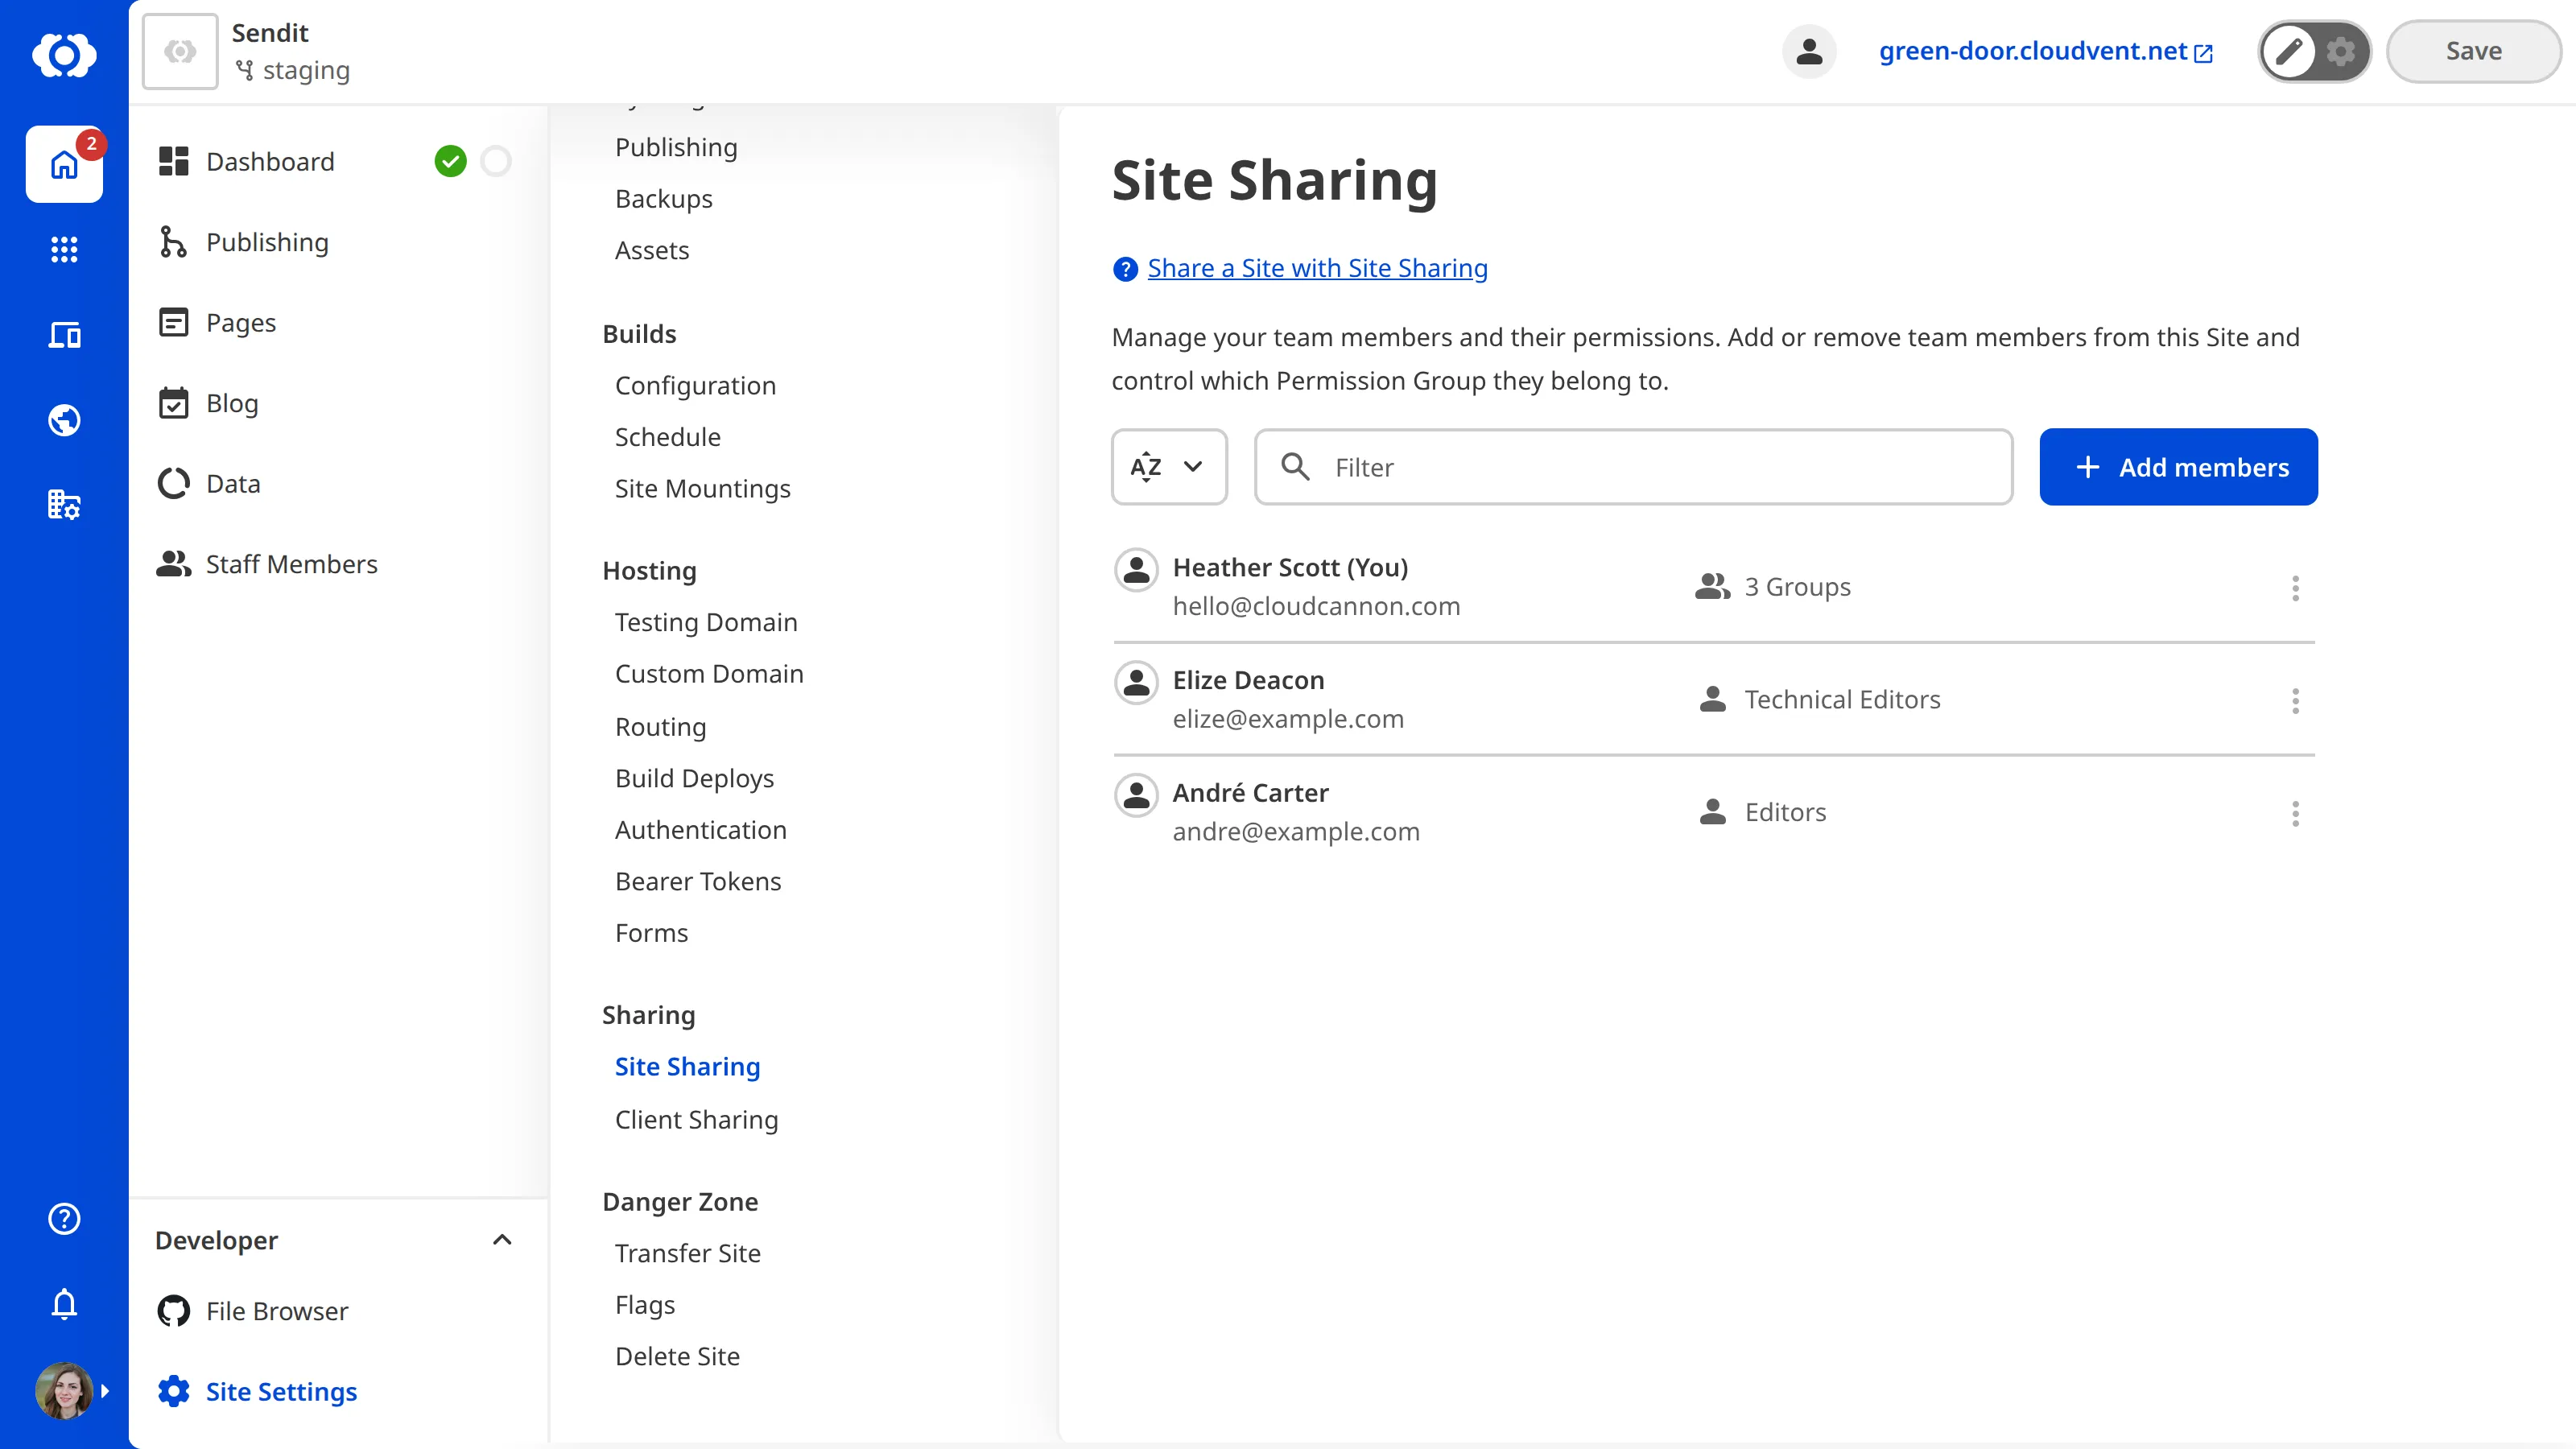Click the Site Settings gear icon
Viewport: 2576px width, 1449px height.
(174, 1391)
